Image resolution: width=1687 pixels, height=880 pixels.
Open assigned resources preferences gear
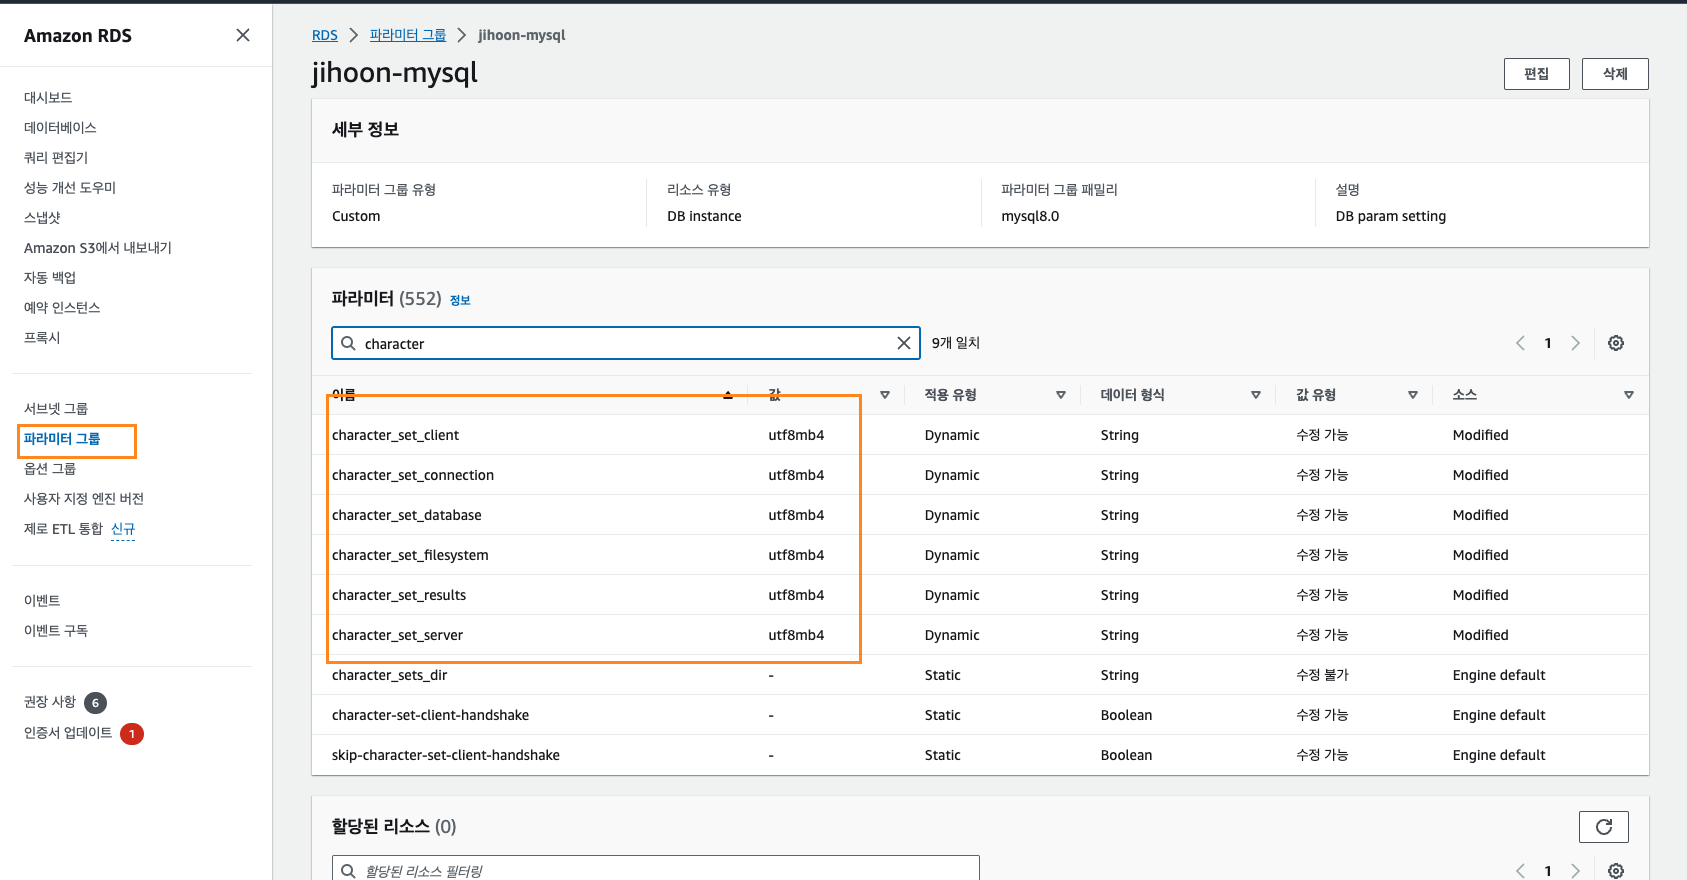[x=1616, y=871]
